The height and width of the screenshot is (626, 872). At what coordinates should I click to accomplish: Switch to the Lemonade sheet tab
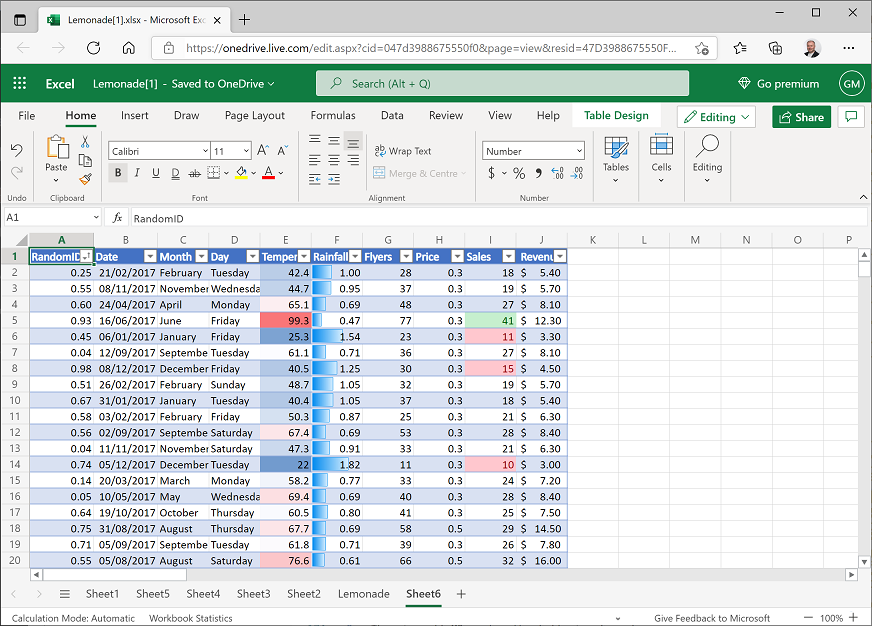click(363, 594)
